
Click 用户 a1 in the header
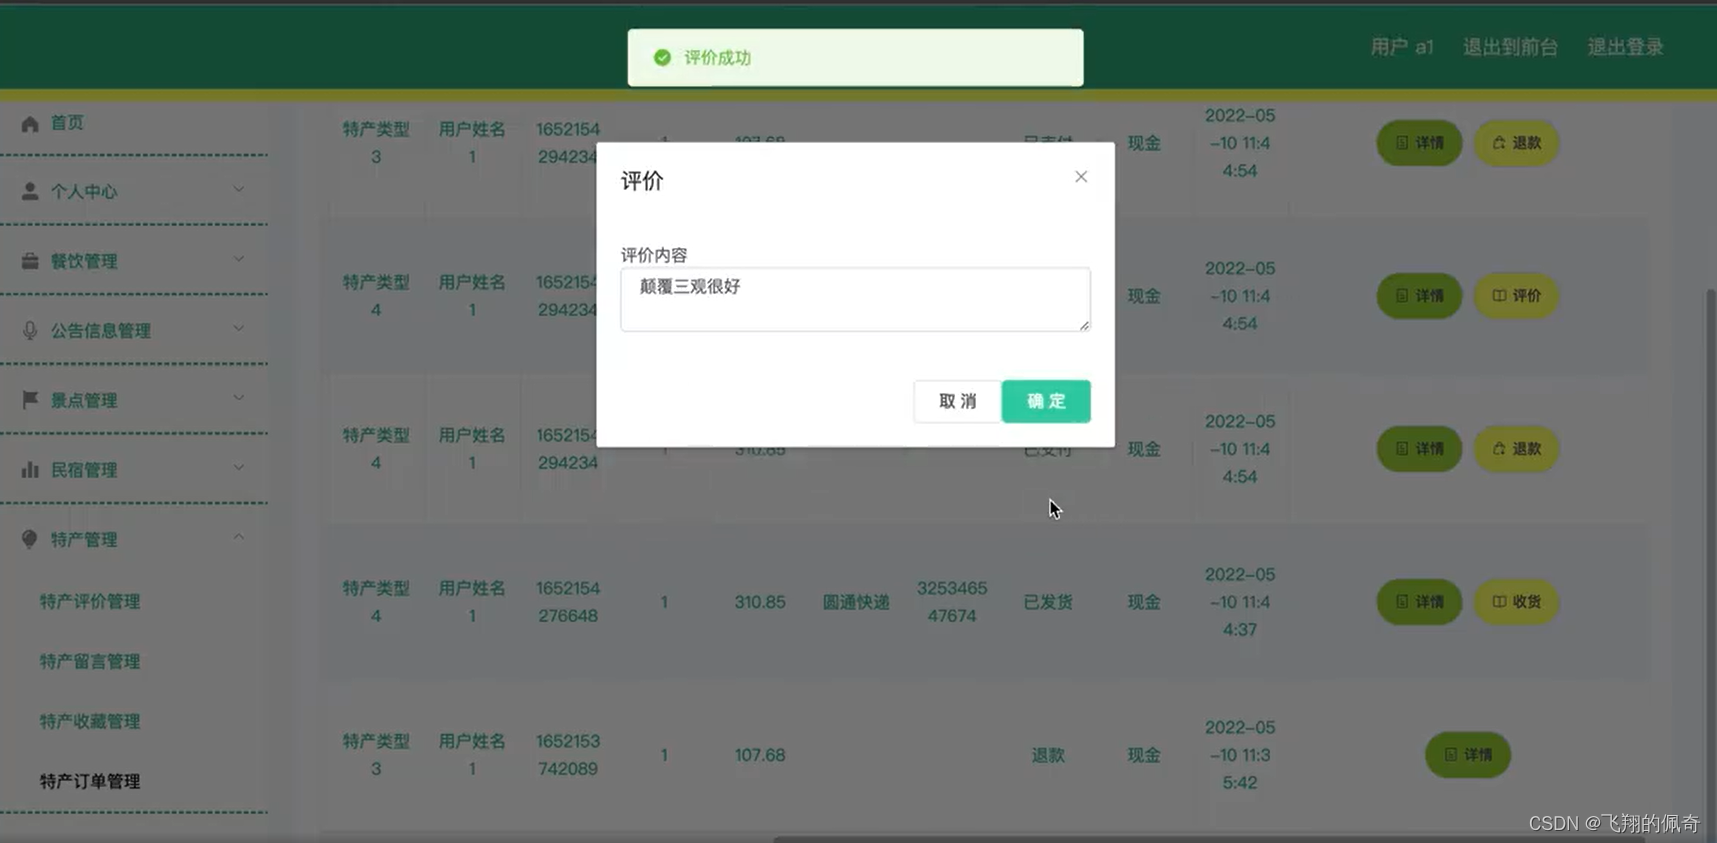pos(1401,47)
